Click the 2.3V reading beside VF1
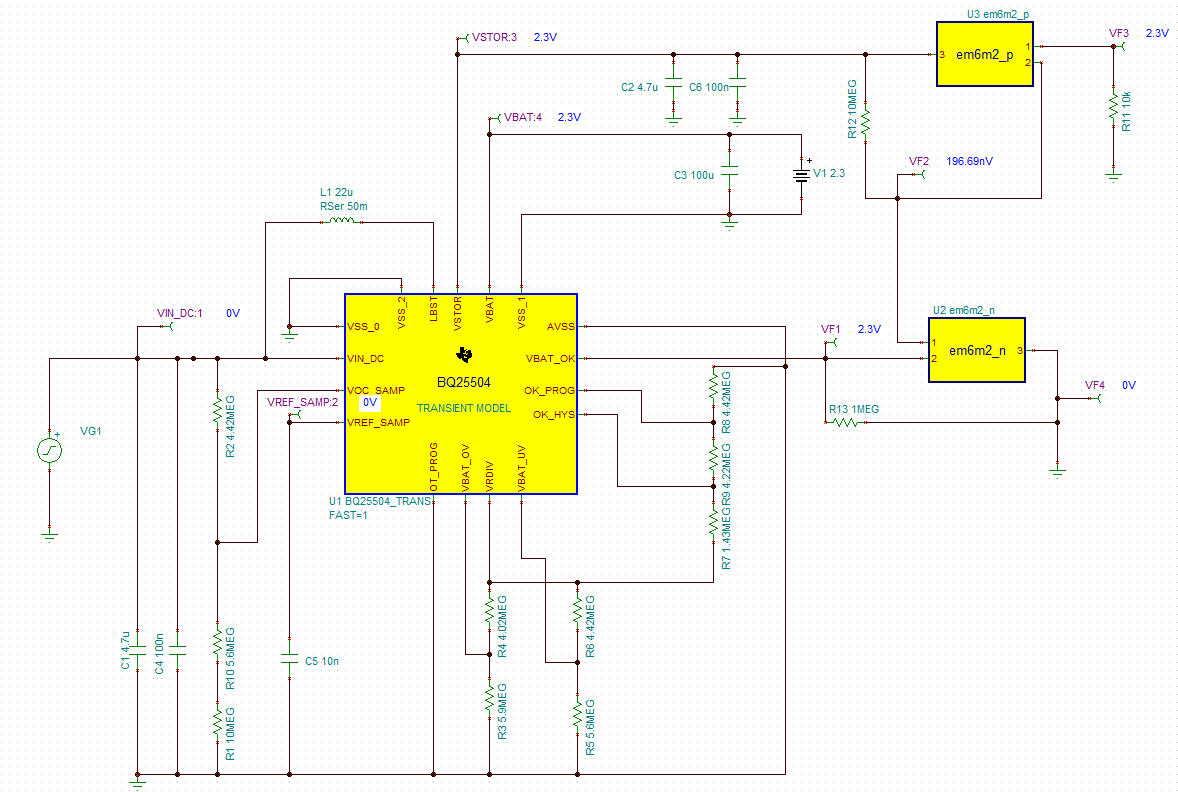This screenshot has width=1178, height=792. click(869, 329)
